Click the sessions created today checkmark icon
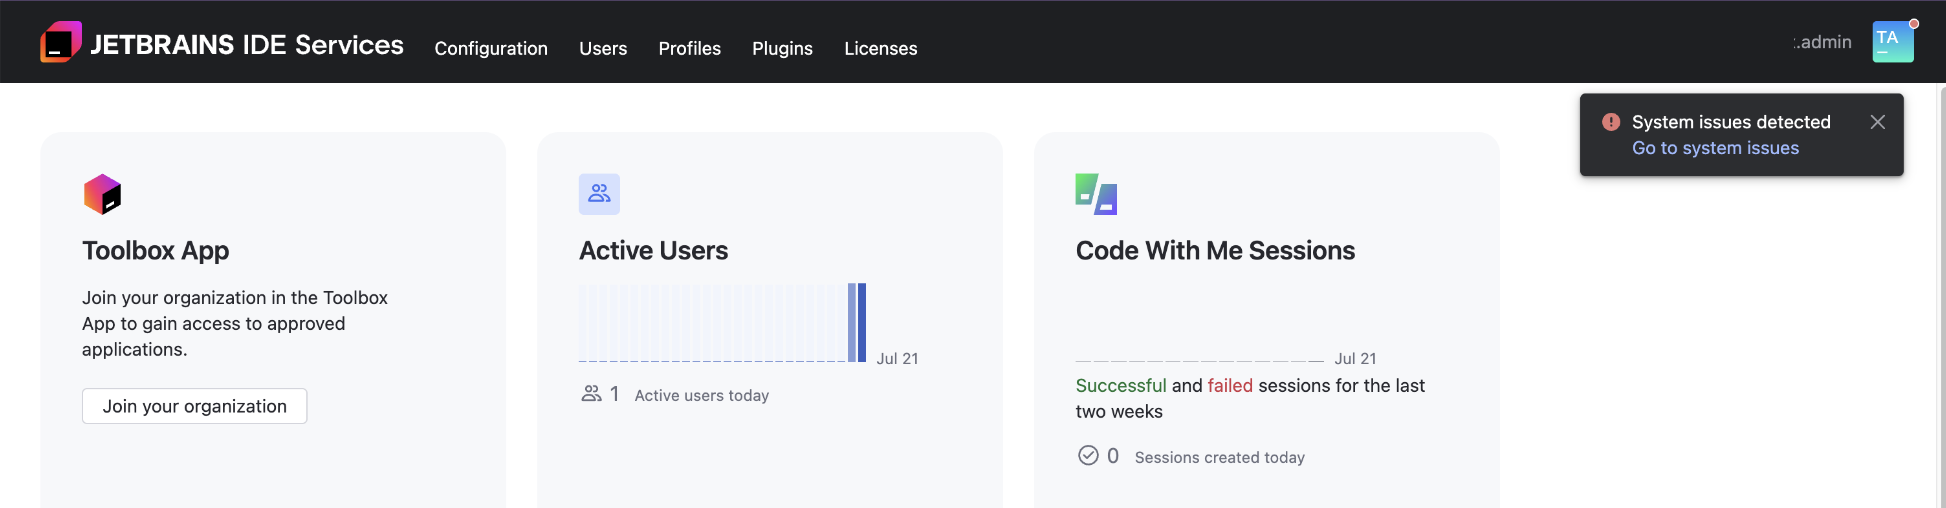 (x=1088, y=456)
